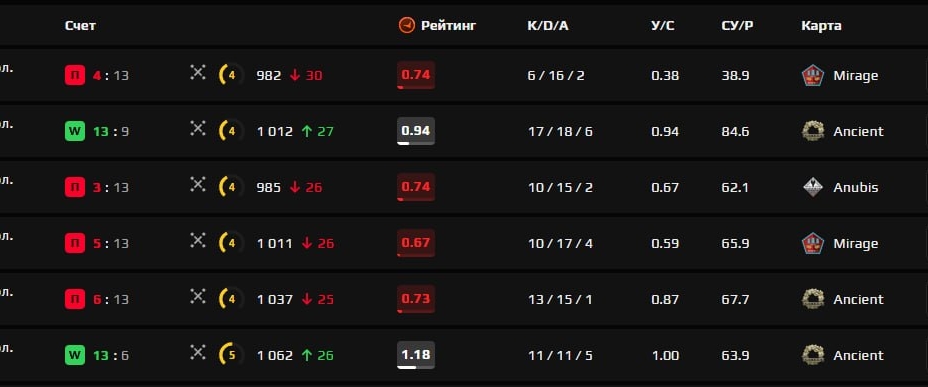The image size is (928, 387).
Task: Click the Карта column header
Action: pos(821,26)
